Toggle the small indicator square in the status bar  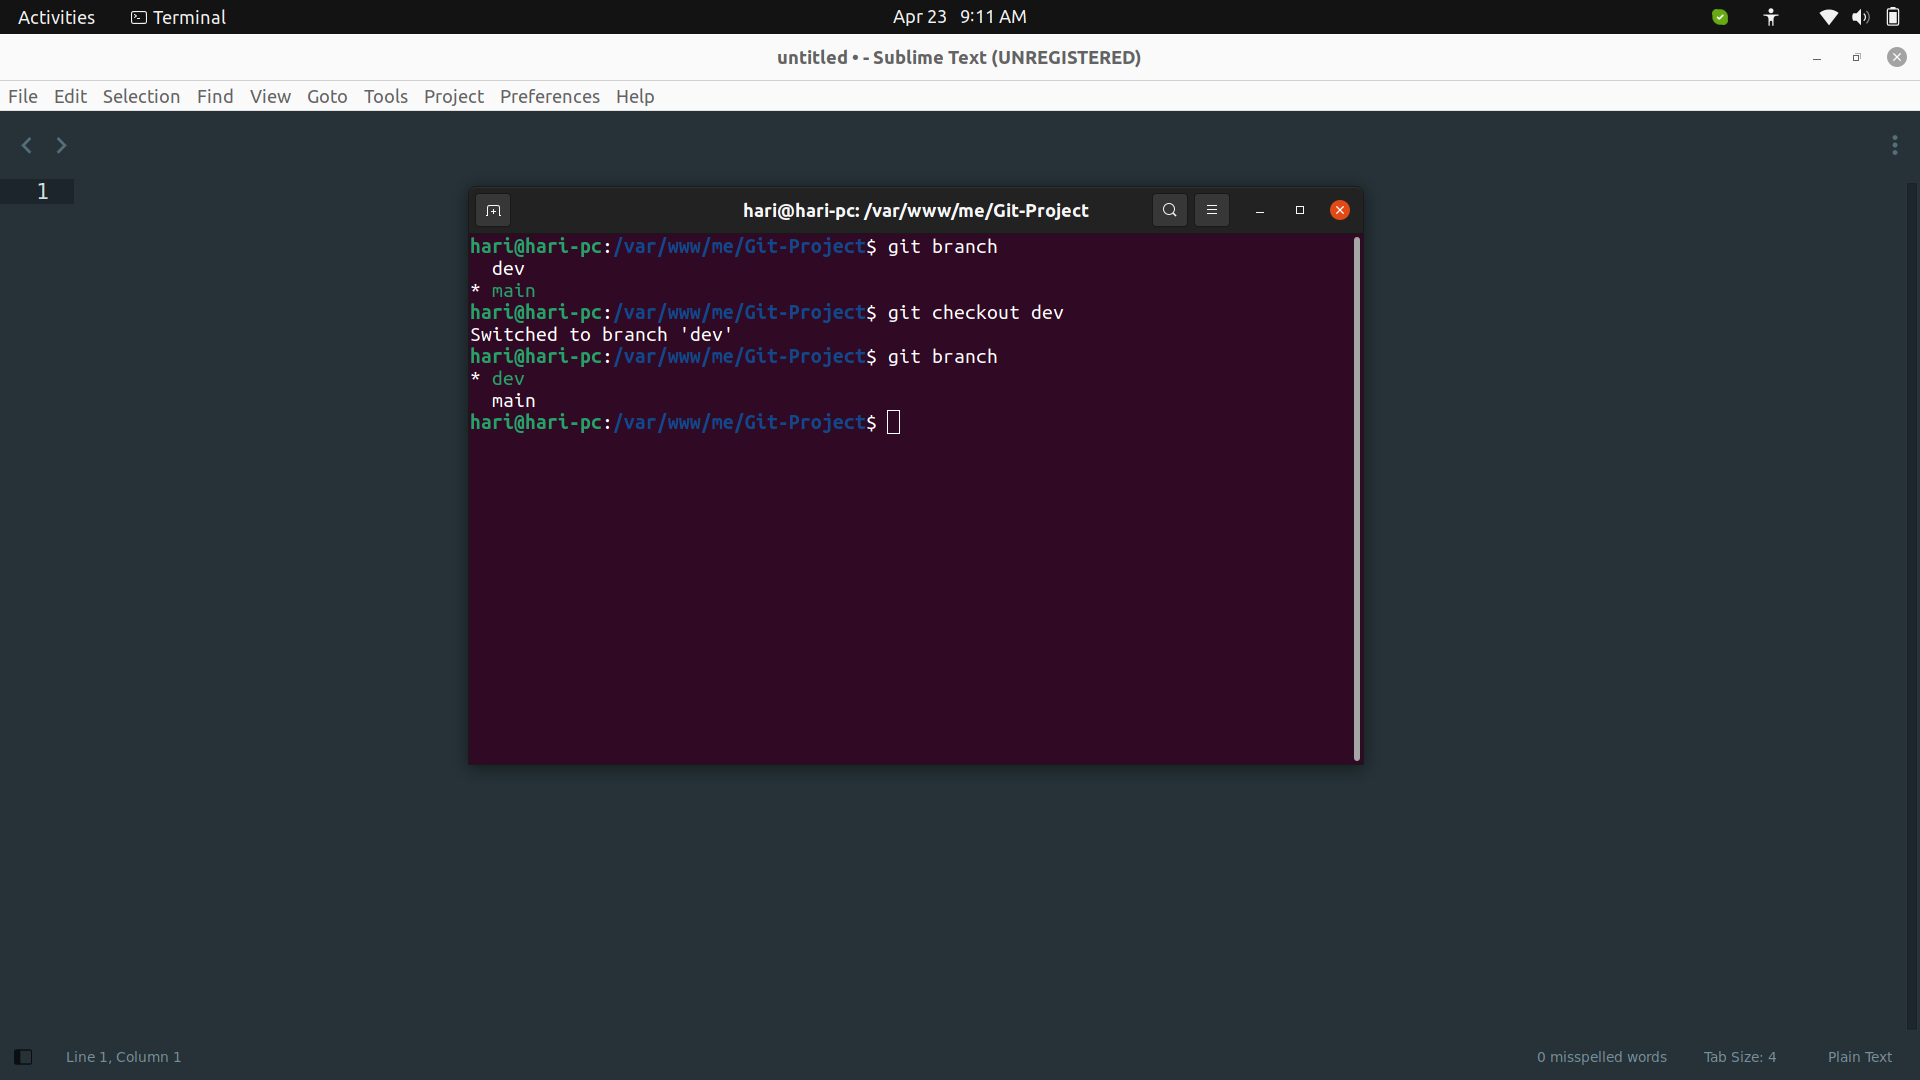tap(22, 1056)
